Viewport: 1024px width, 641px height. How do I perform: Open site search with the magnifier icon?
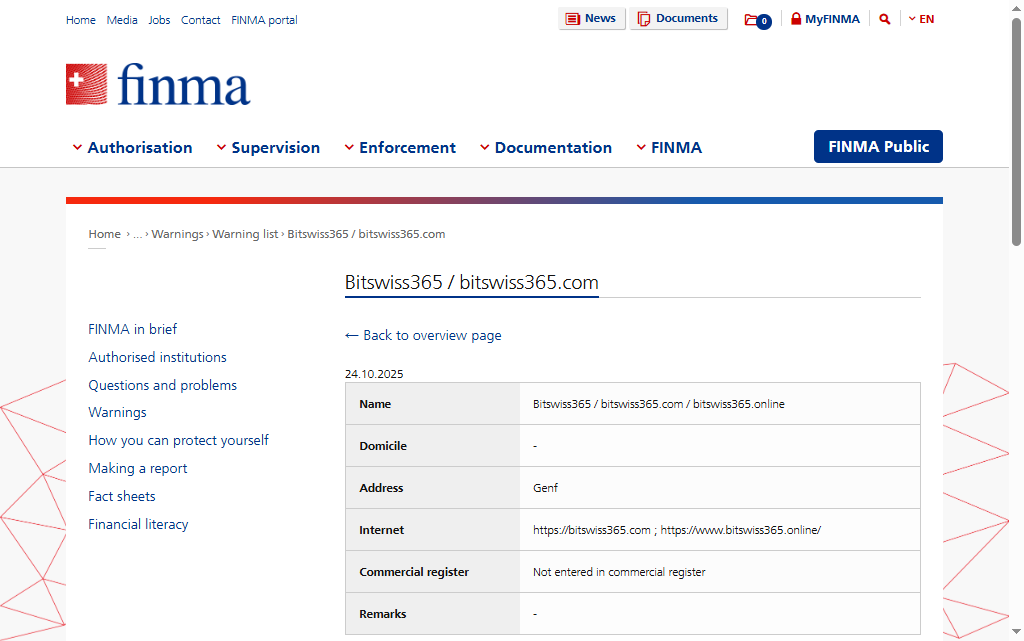pos(884,18)
